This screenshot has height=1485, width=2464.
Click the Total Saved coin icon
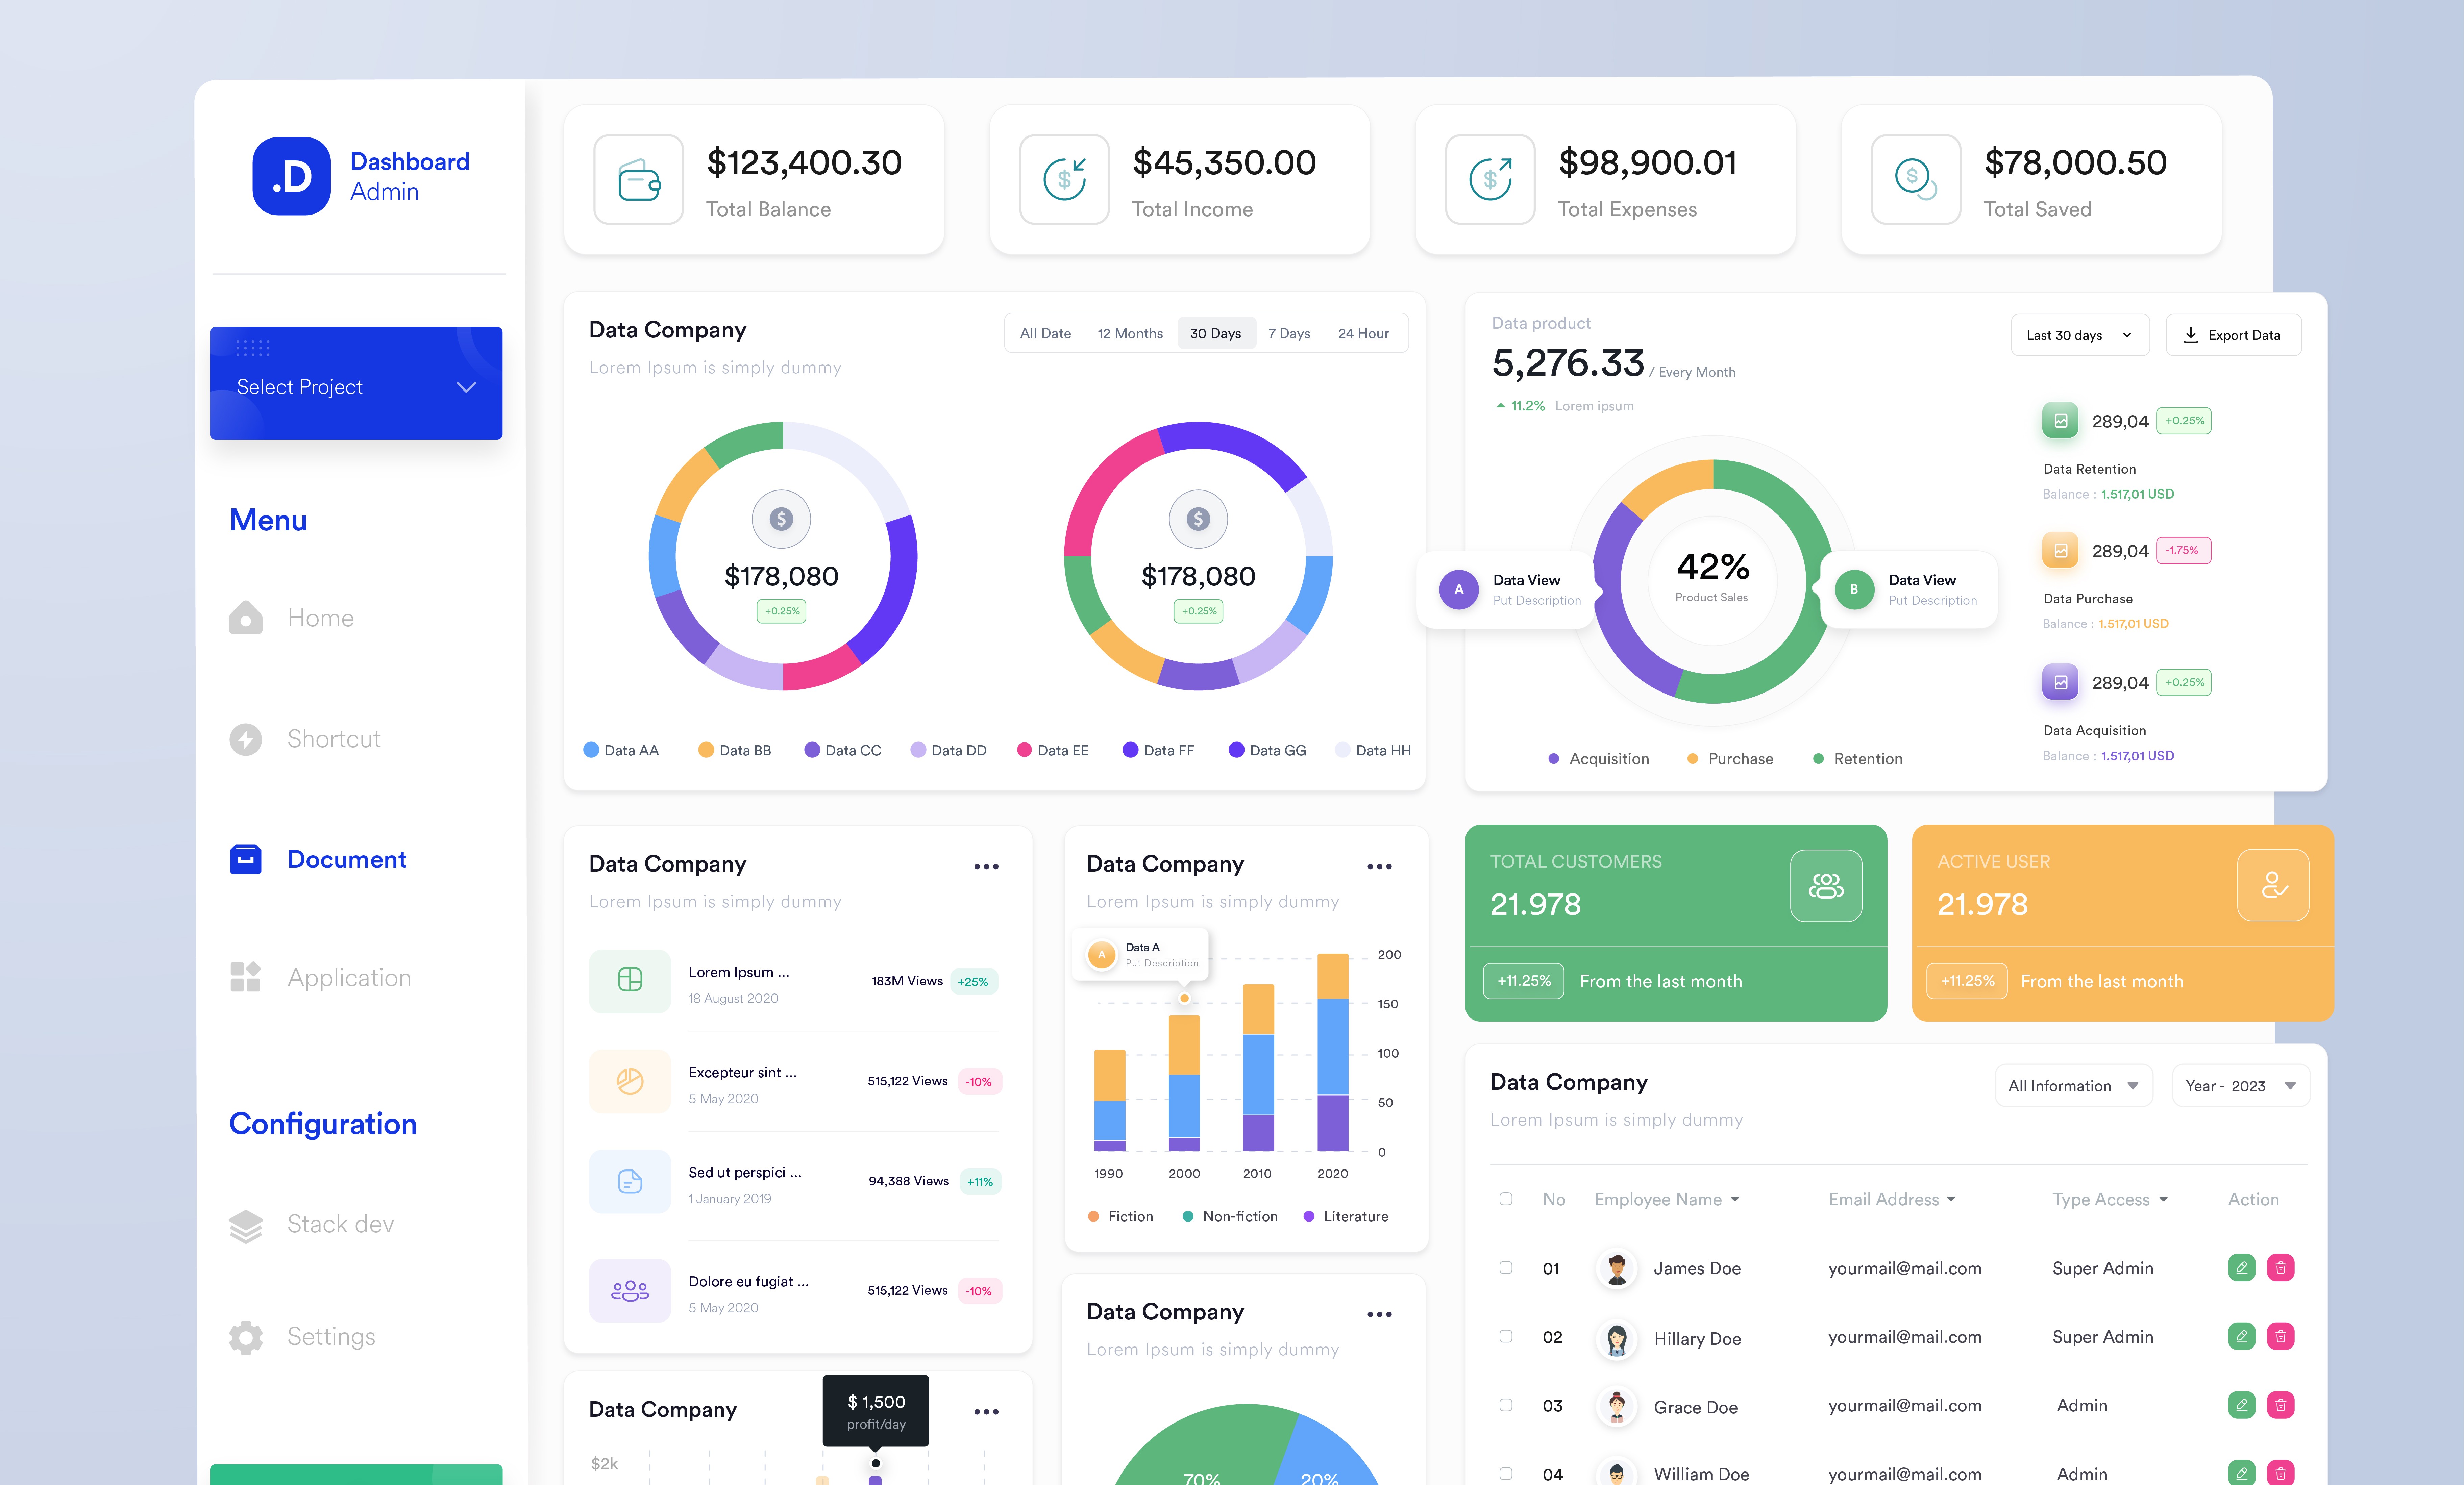tap(1916, 180)
